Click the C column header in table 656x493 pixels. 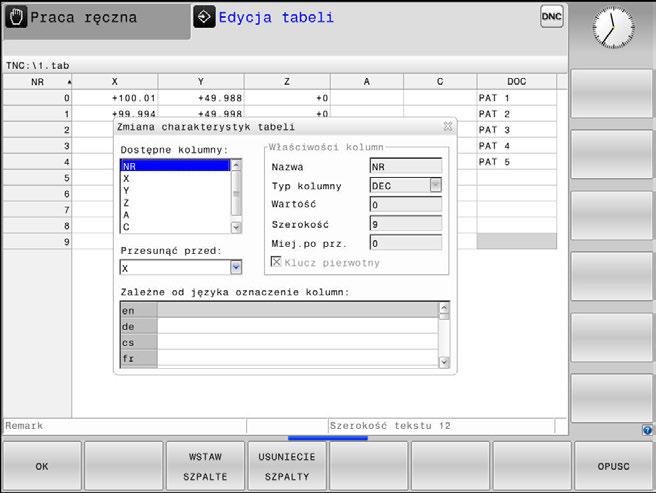(440, 82)
